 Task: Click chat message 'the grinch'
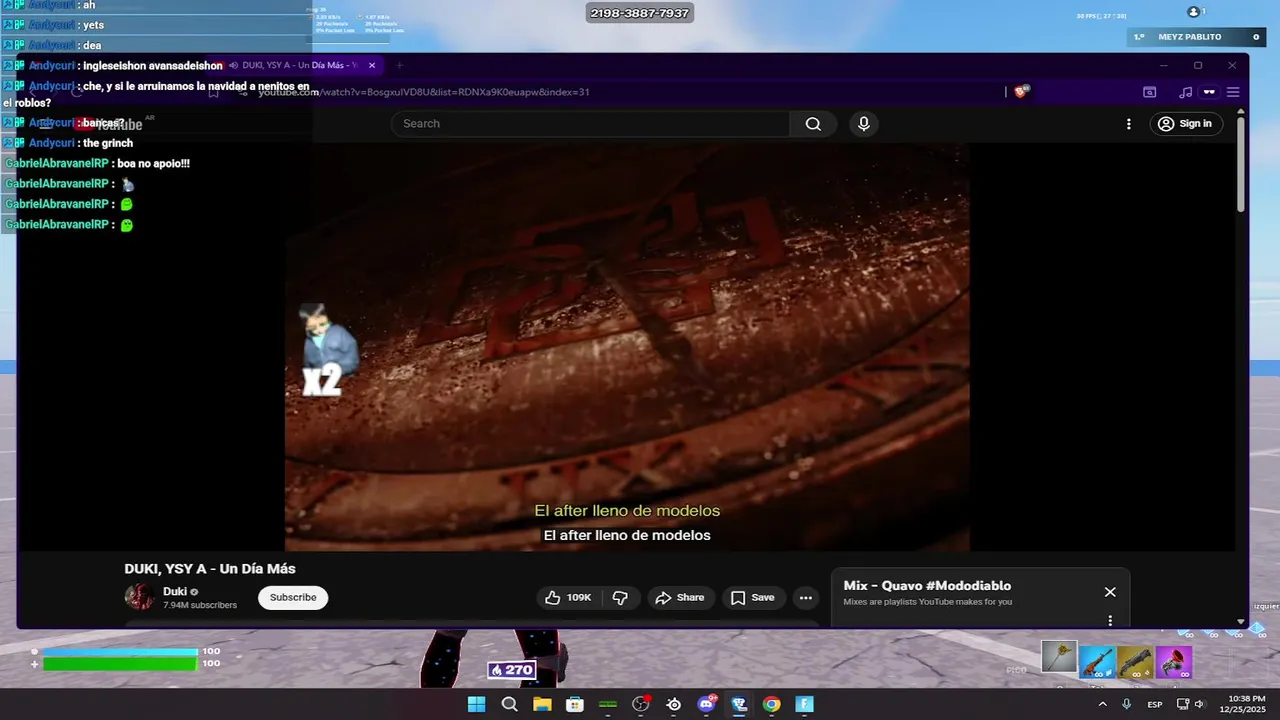pyautogui.click(x=108, y=143)
